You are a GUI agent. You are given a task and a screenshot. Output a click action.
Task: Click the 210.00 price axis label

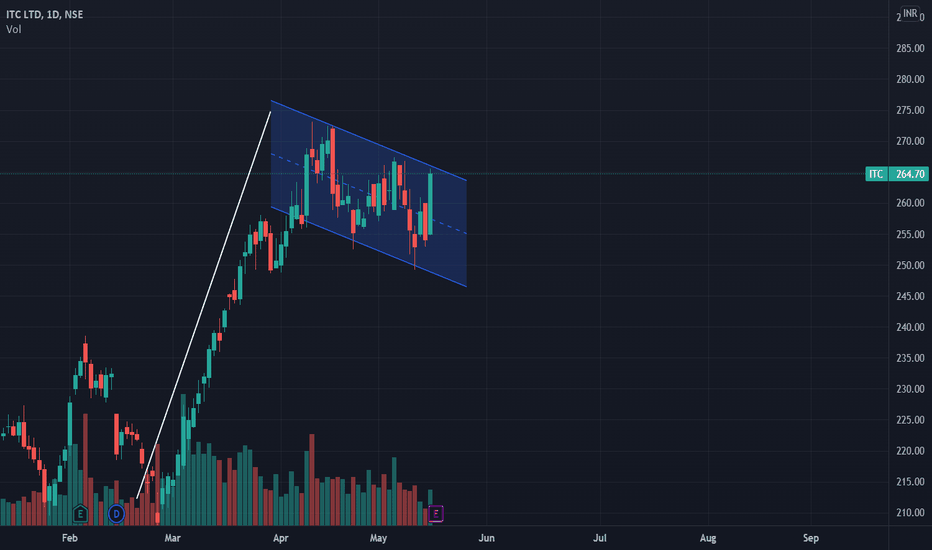point(910,513)
